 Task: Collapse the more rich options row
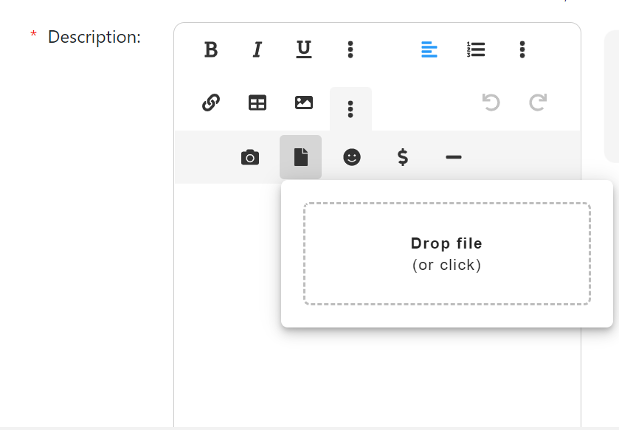click(x=350, y=109)
